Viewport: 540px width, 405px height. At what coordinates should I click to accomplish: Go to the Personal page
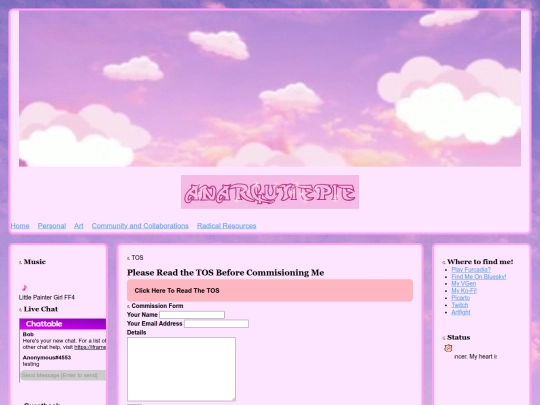[x=52, y=226]
